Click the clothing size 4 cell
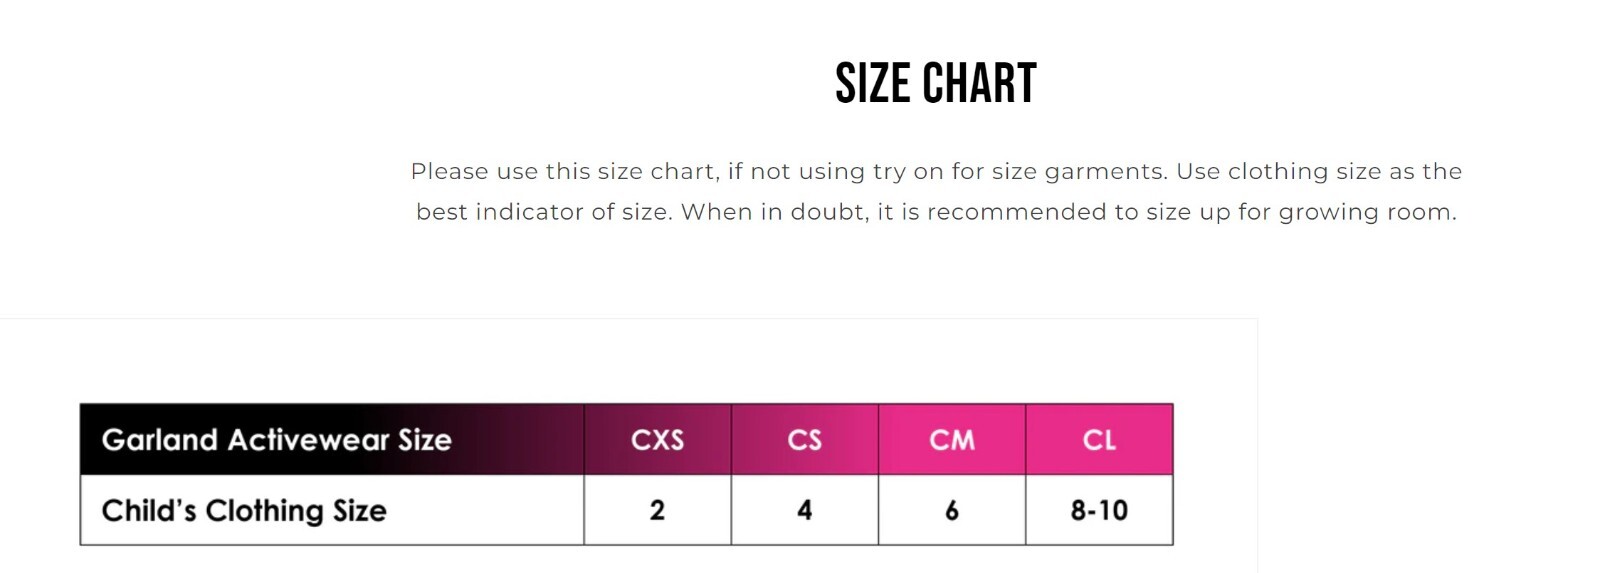1600x573 pixels. click(804, 511)
